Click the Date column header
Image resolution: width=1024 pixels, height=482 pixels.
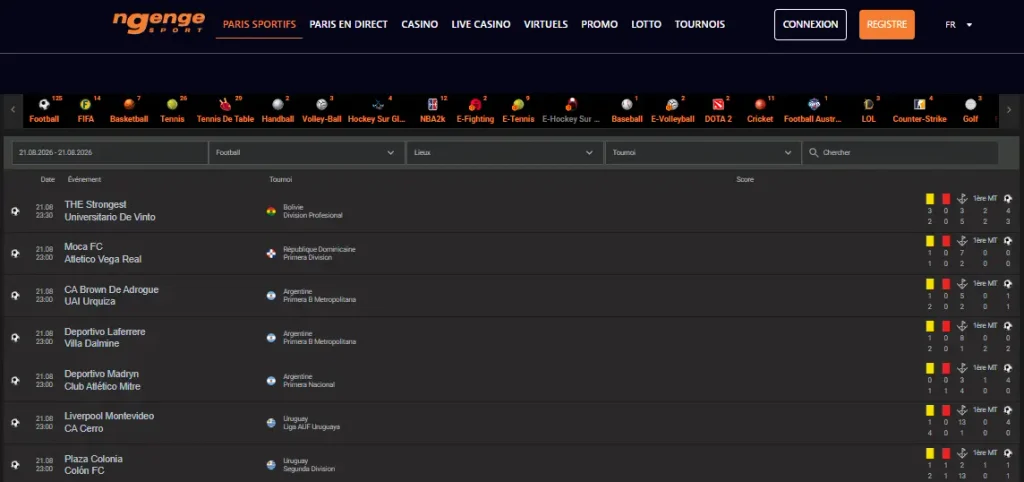pyautogui.click(x=48, y=179)
